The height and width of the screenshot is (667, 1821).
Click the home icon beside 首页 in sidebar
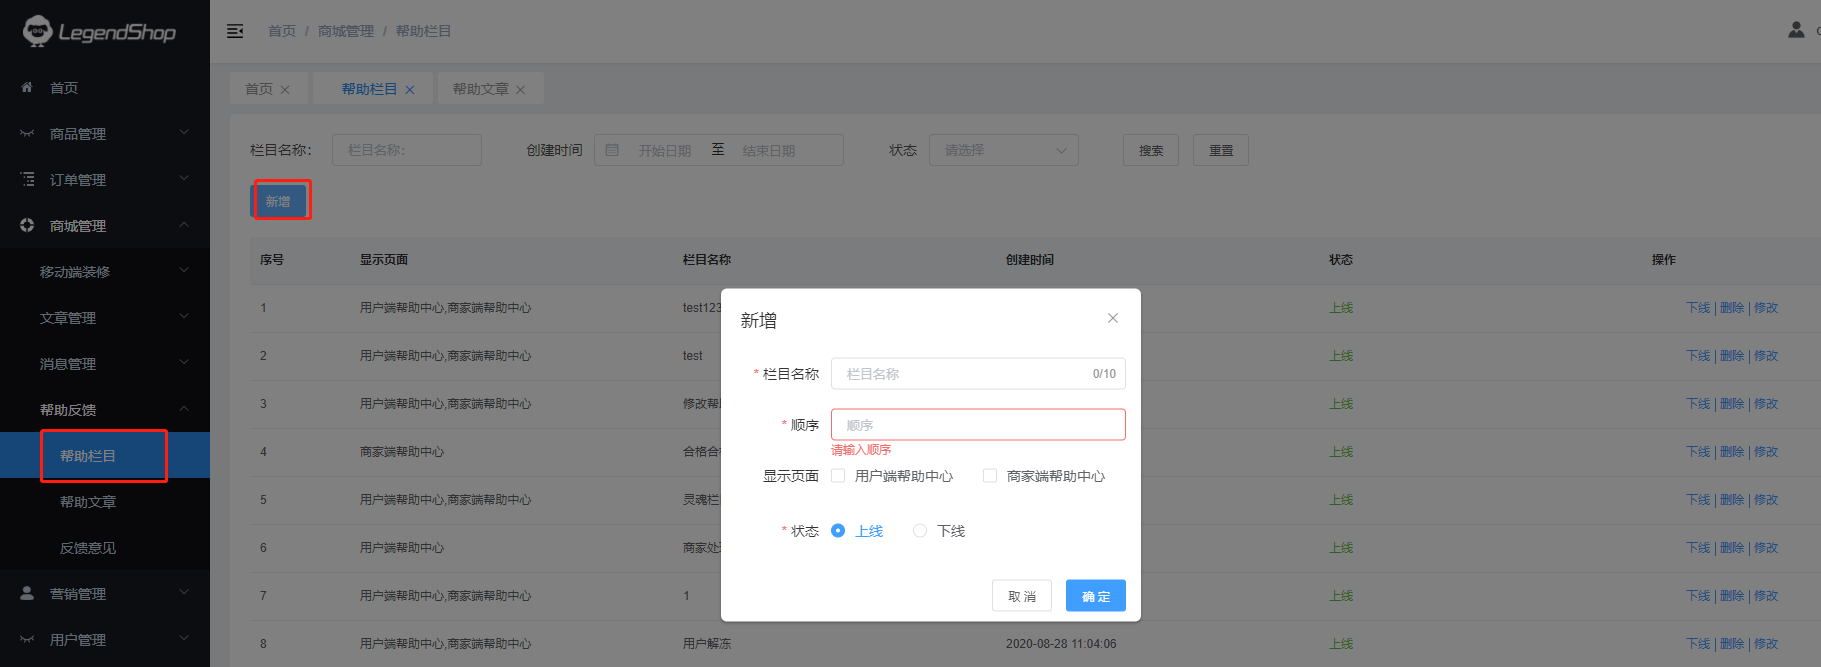click(x=27, y=88)
